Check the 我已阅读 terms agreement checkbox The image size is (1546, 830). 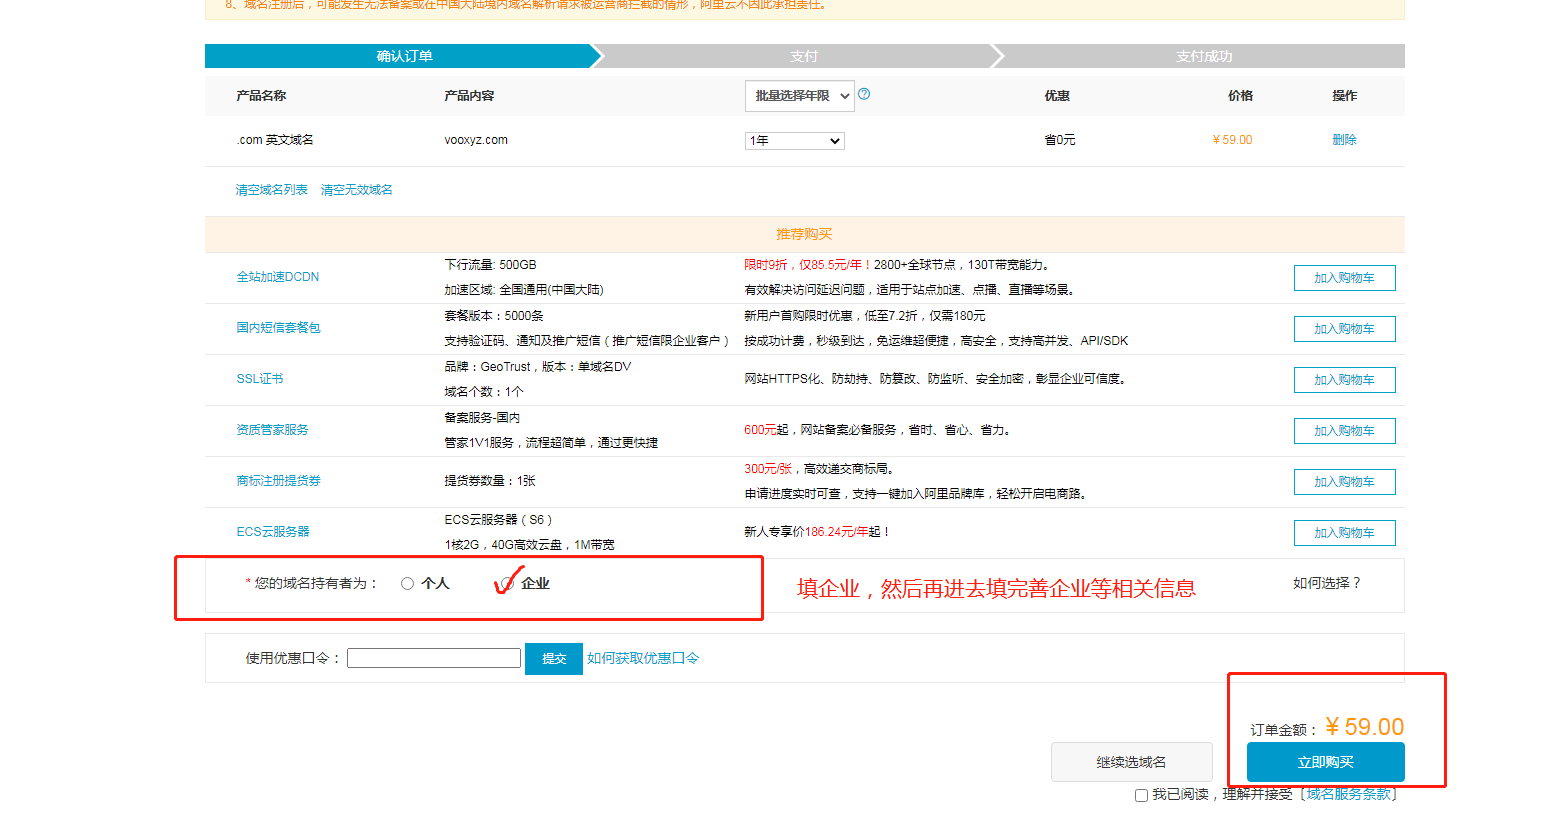pos(1140,795)
